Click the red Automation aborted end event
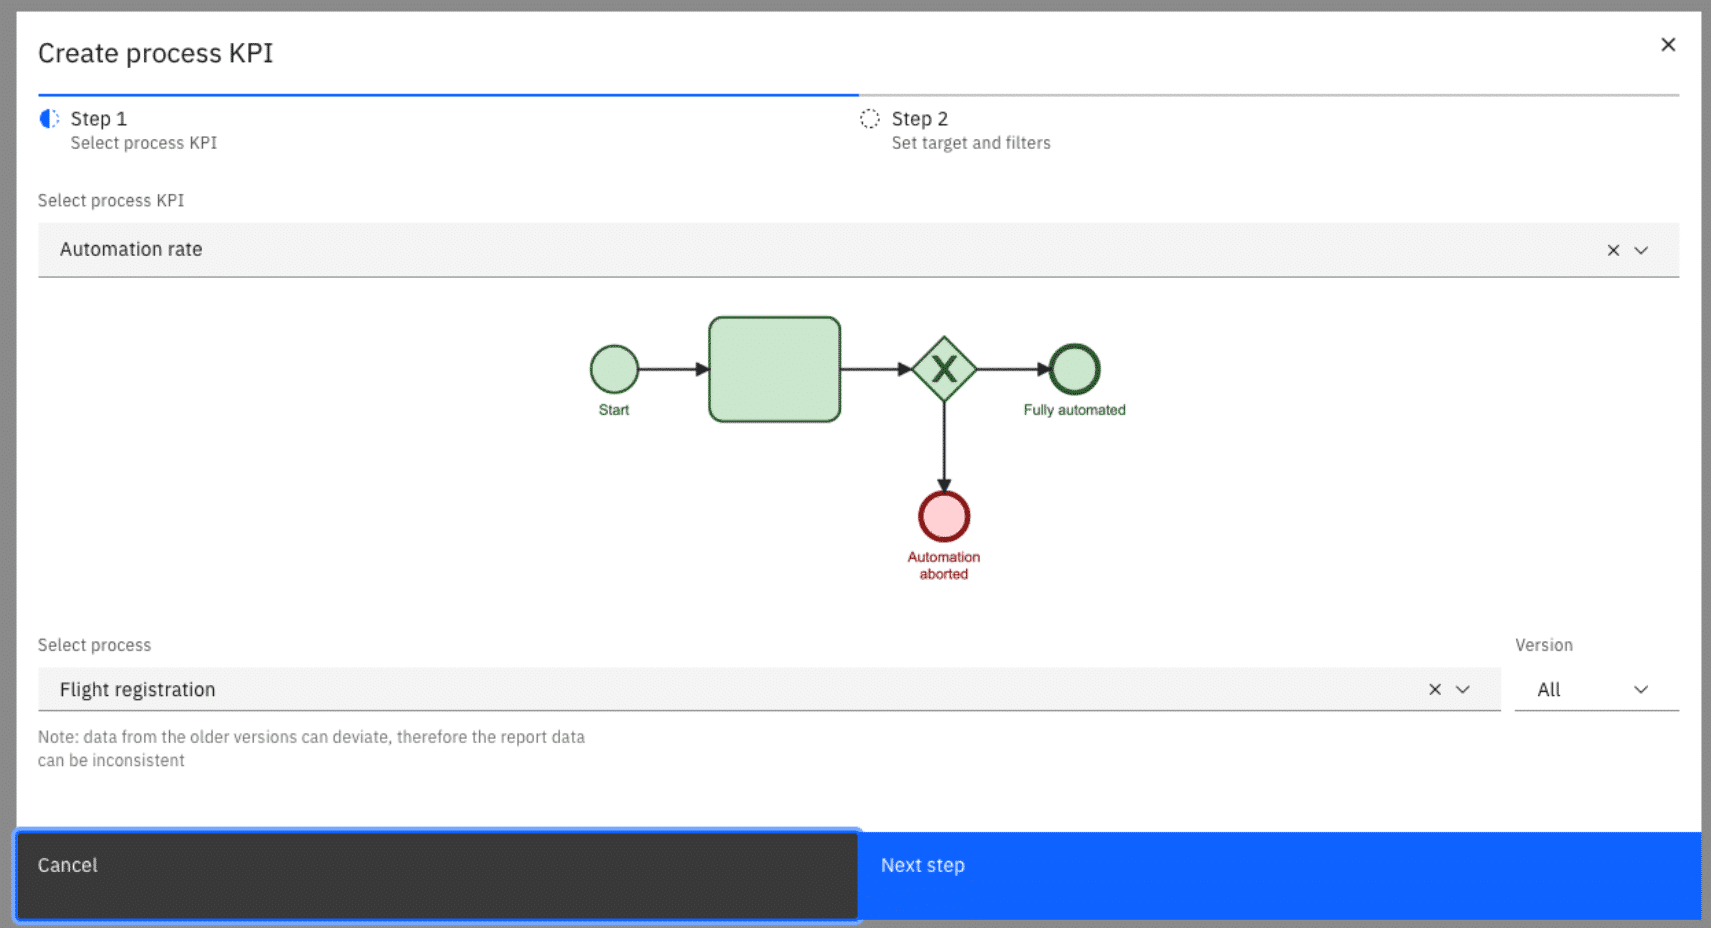 [944, 516]
